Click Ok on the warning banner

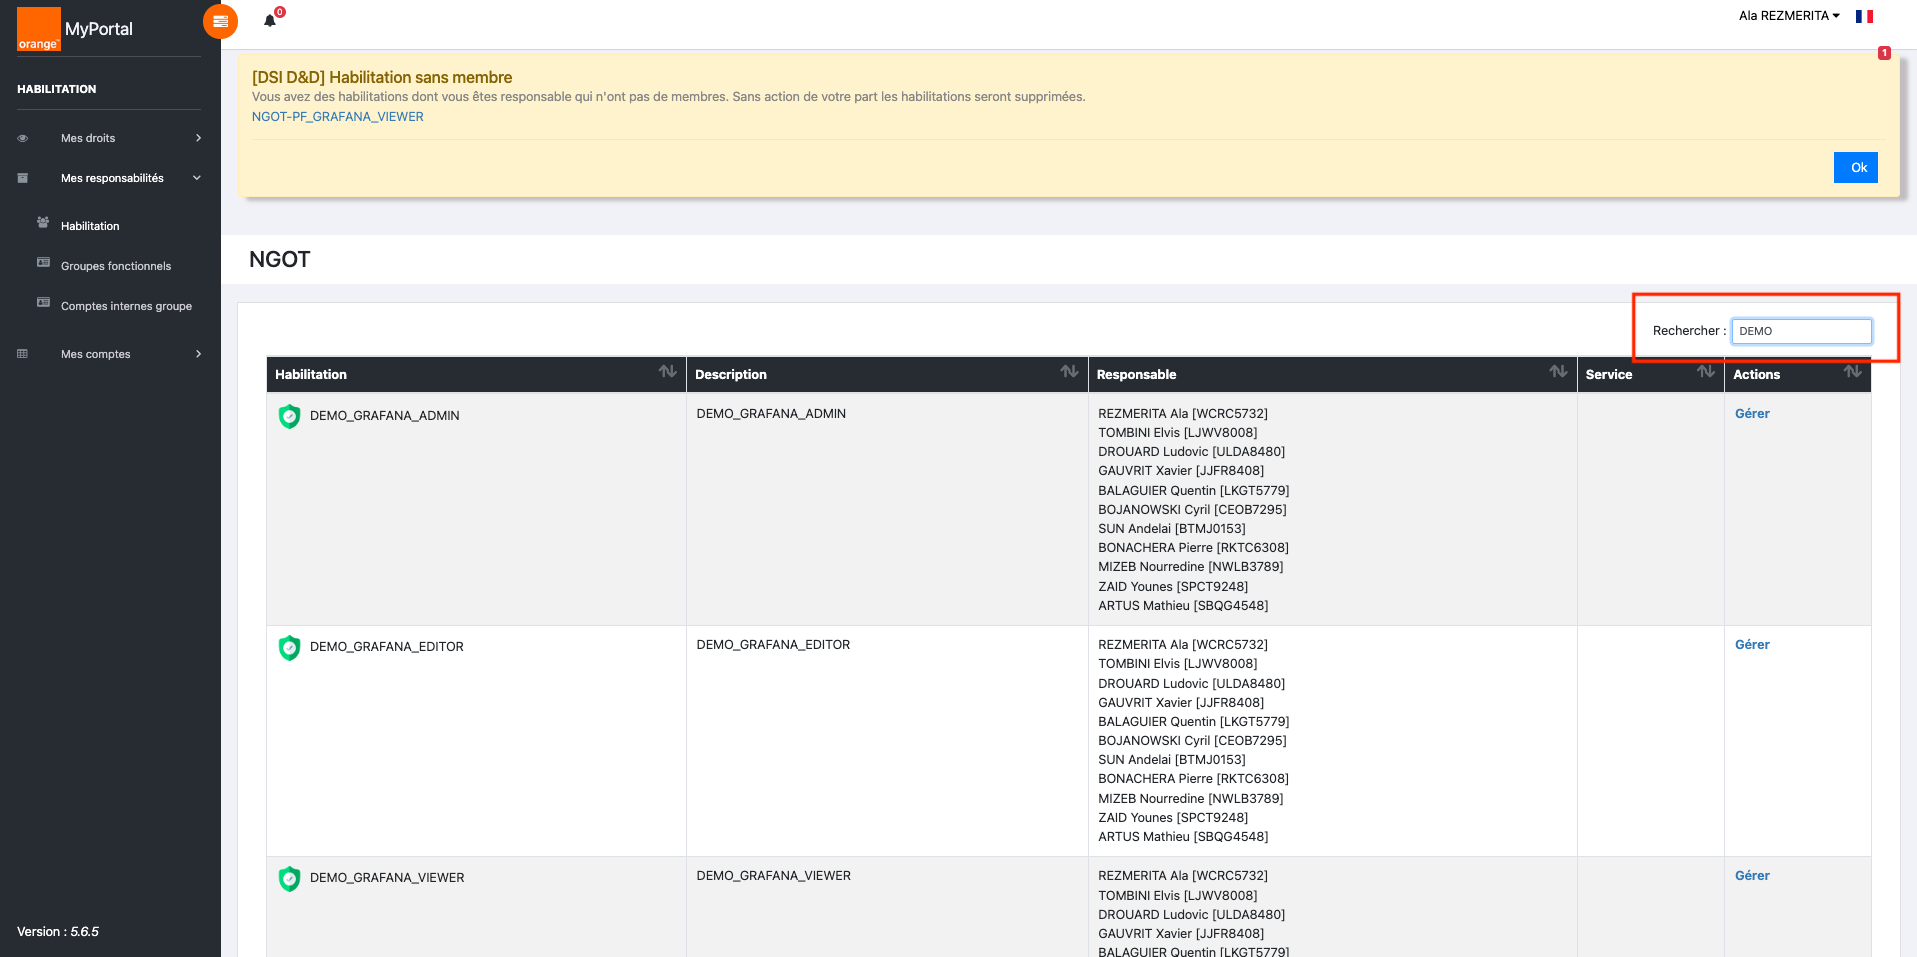point(1856,167)
